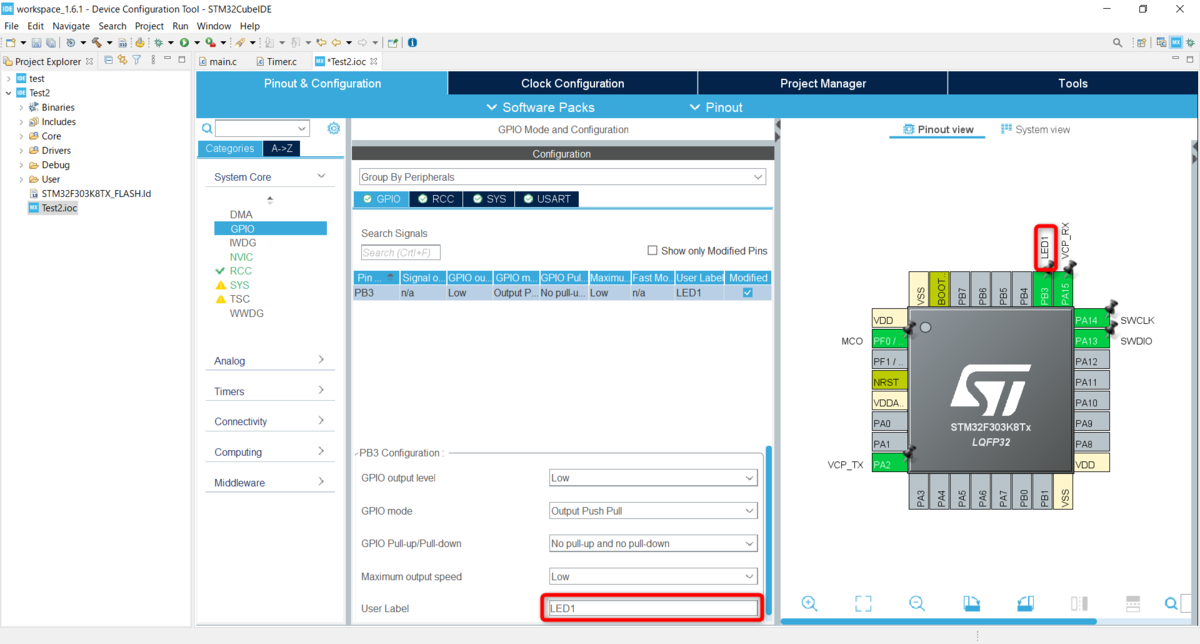
Task: Click the green Run button
Action: click(184, 43)
